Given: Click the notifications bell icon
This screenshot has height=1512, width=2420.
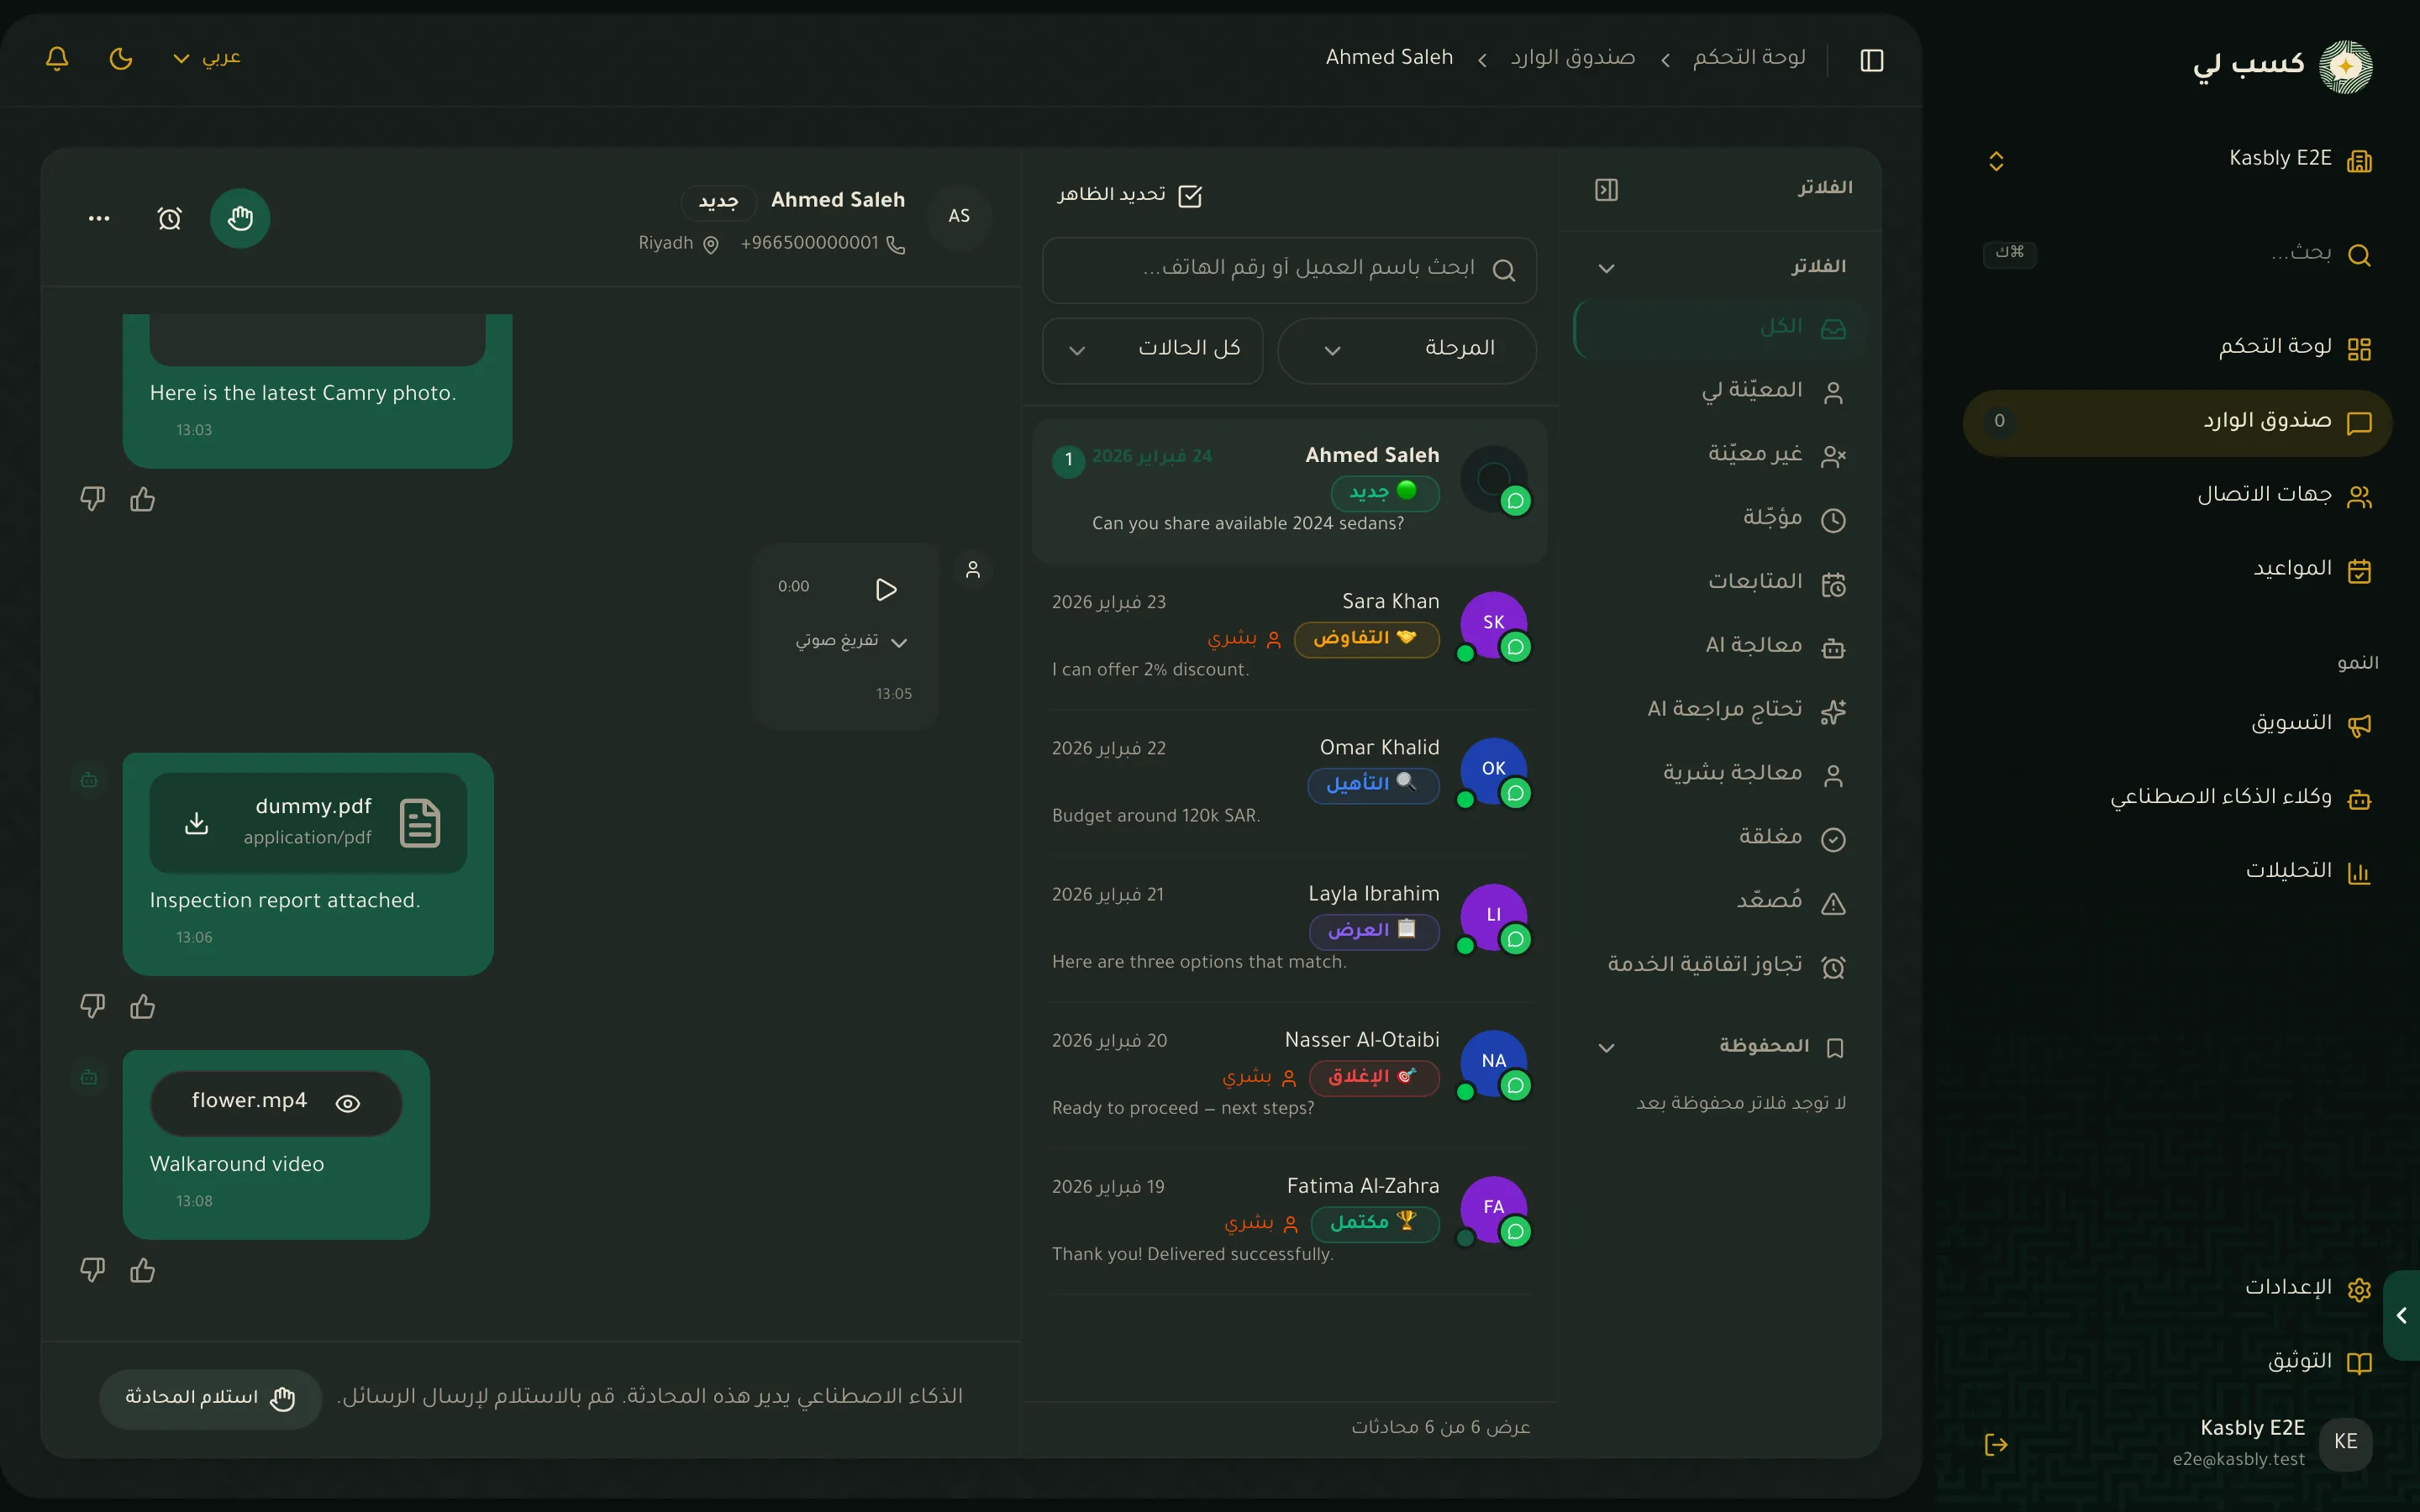Looking at the screenshot, I should click(57, 58).
